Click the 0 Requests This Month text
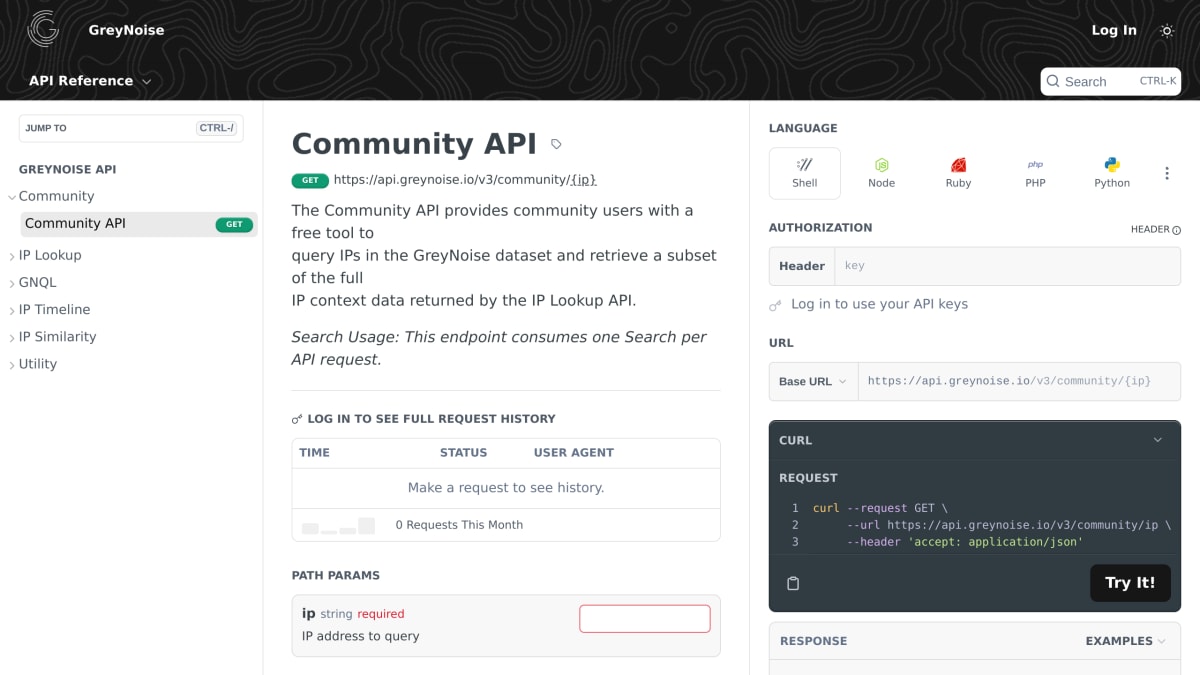This screenshot has height=675, width=1200. pyautogui.click(x=459, y=525)
